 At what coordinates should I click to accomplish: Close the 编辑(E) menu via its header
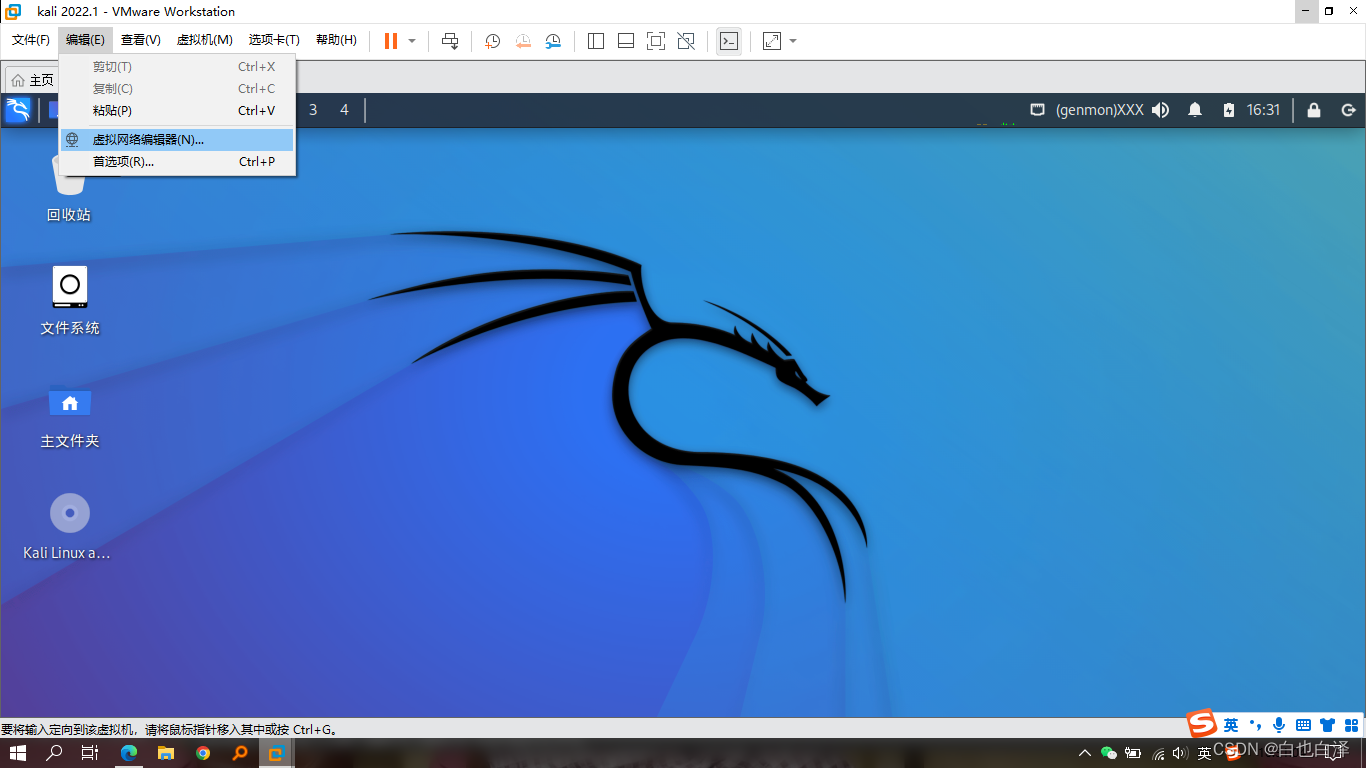coord(85,40)
